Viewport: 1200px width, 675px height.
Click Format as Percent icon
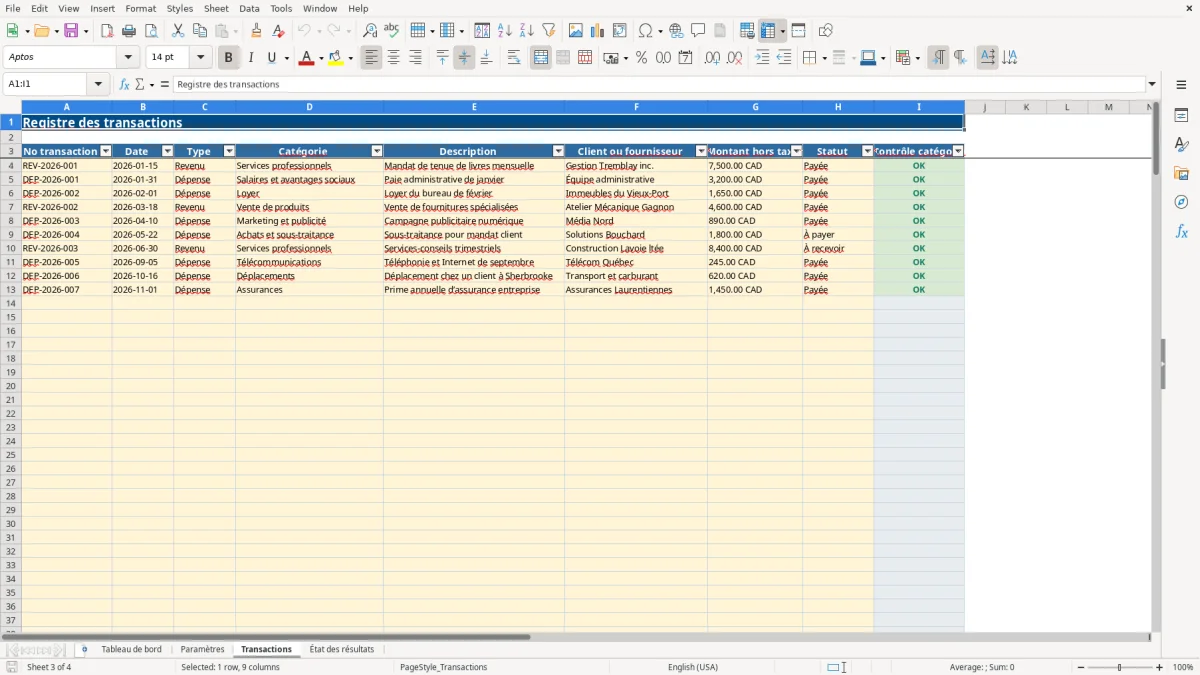pos(641,58)
